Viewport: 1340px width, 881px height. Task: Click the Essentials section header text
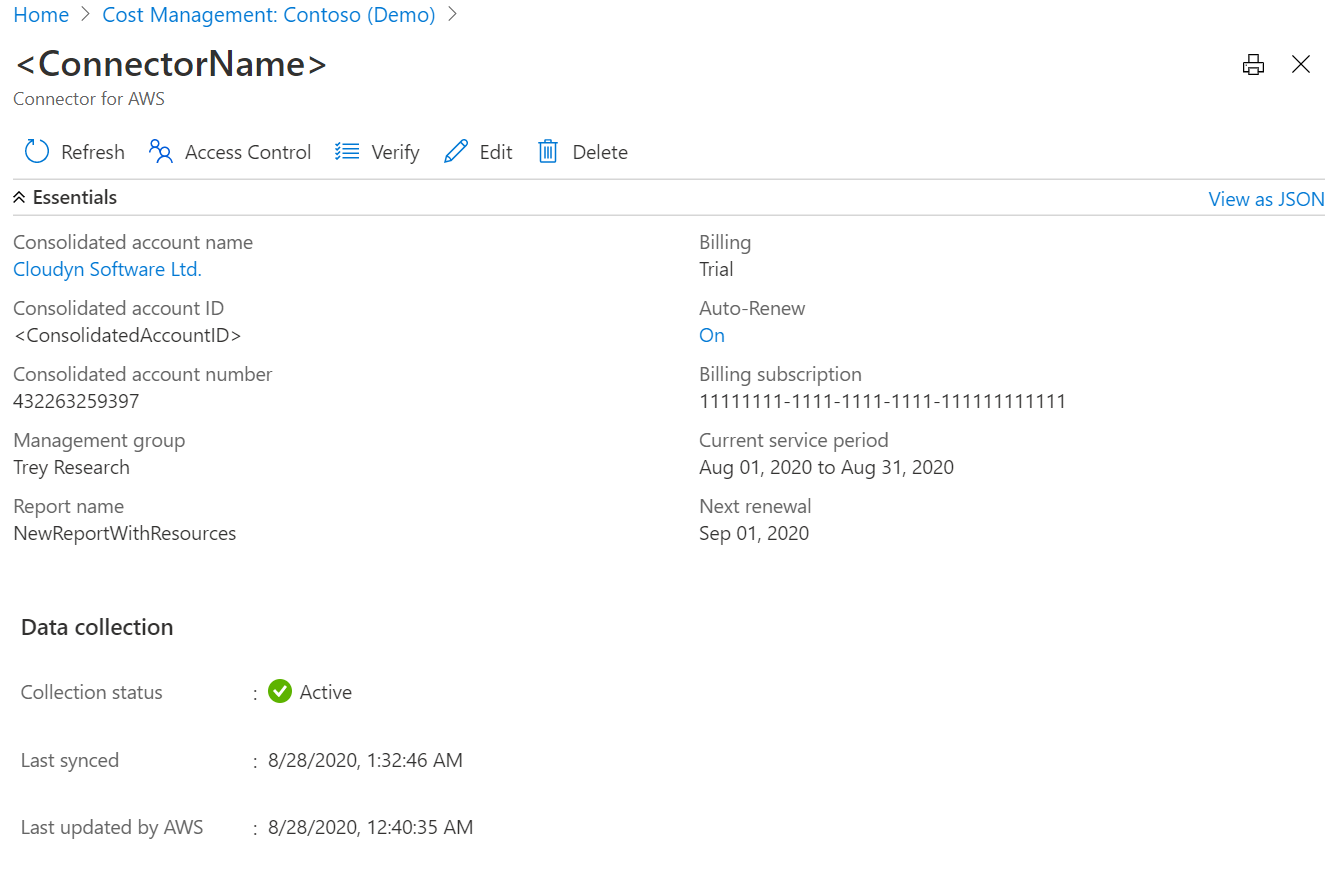click(75, 198)
